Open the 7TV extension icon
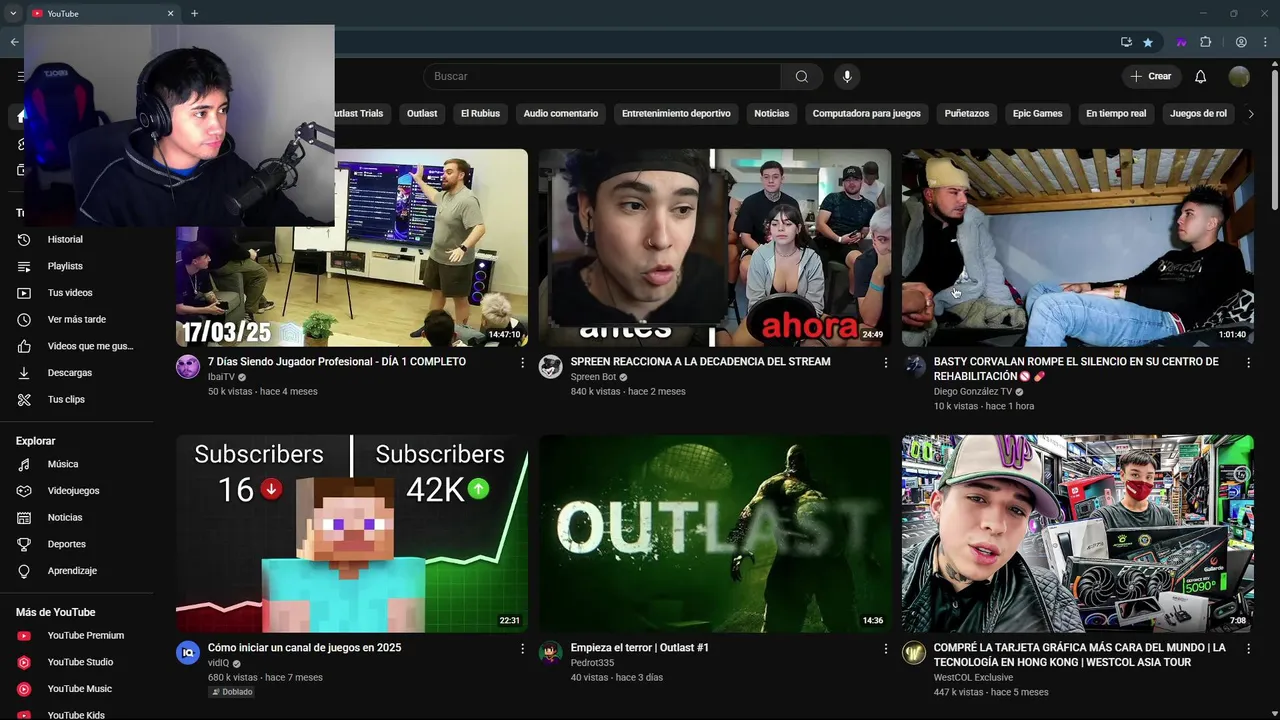The width and height of the screenshot is (1280, 720). click(x=1181, y=42)
